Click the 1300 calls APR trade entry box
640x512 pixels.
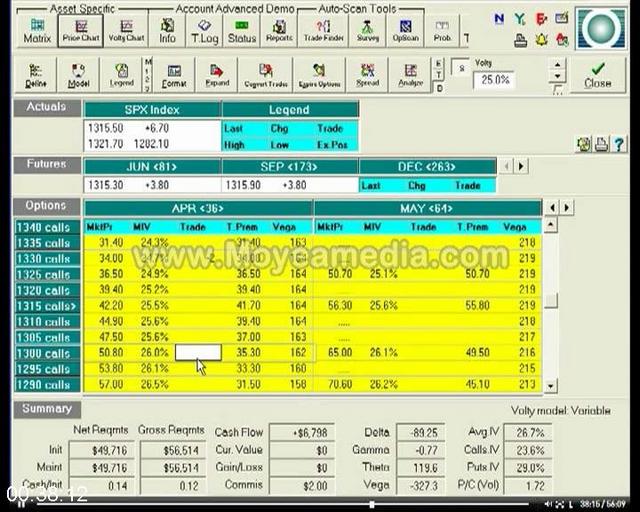point(198,352)
